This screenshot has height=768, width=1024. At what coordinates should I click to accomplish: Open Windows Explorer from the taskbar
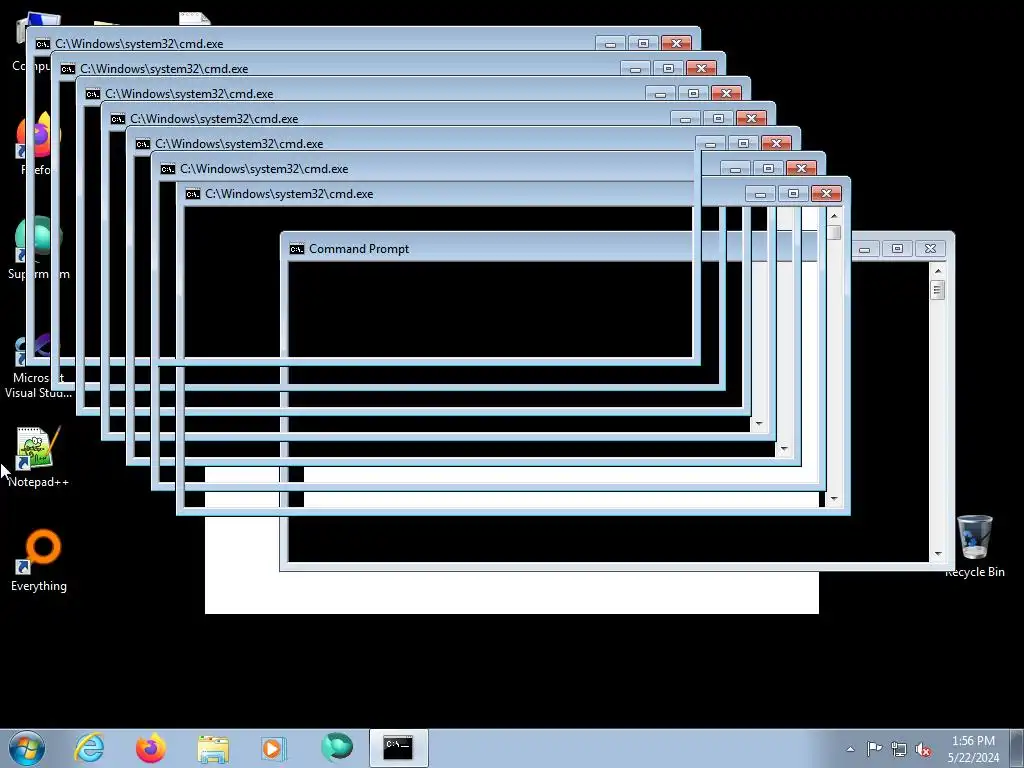coord(213,748)
